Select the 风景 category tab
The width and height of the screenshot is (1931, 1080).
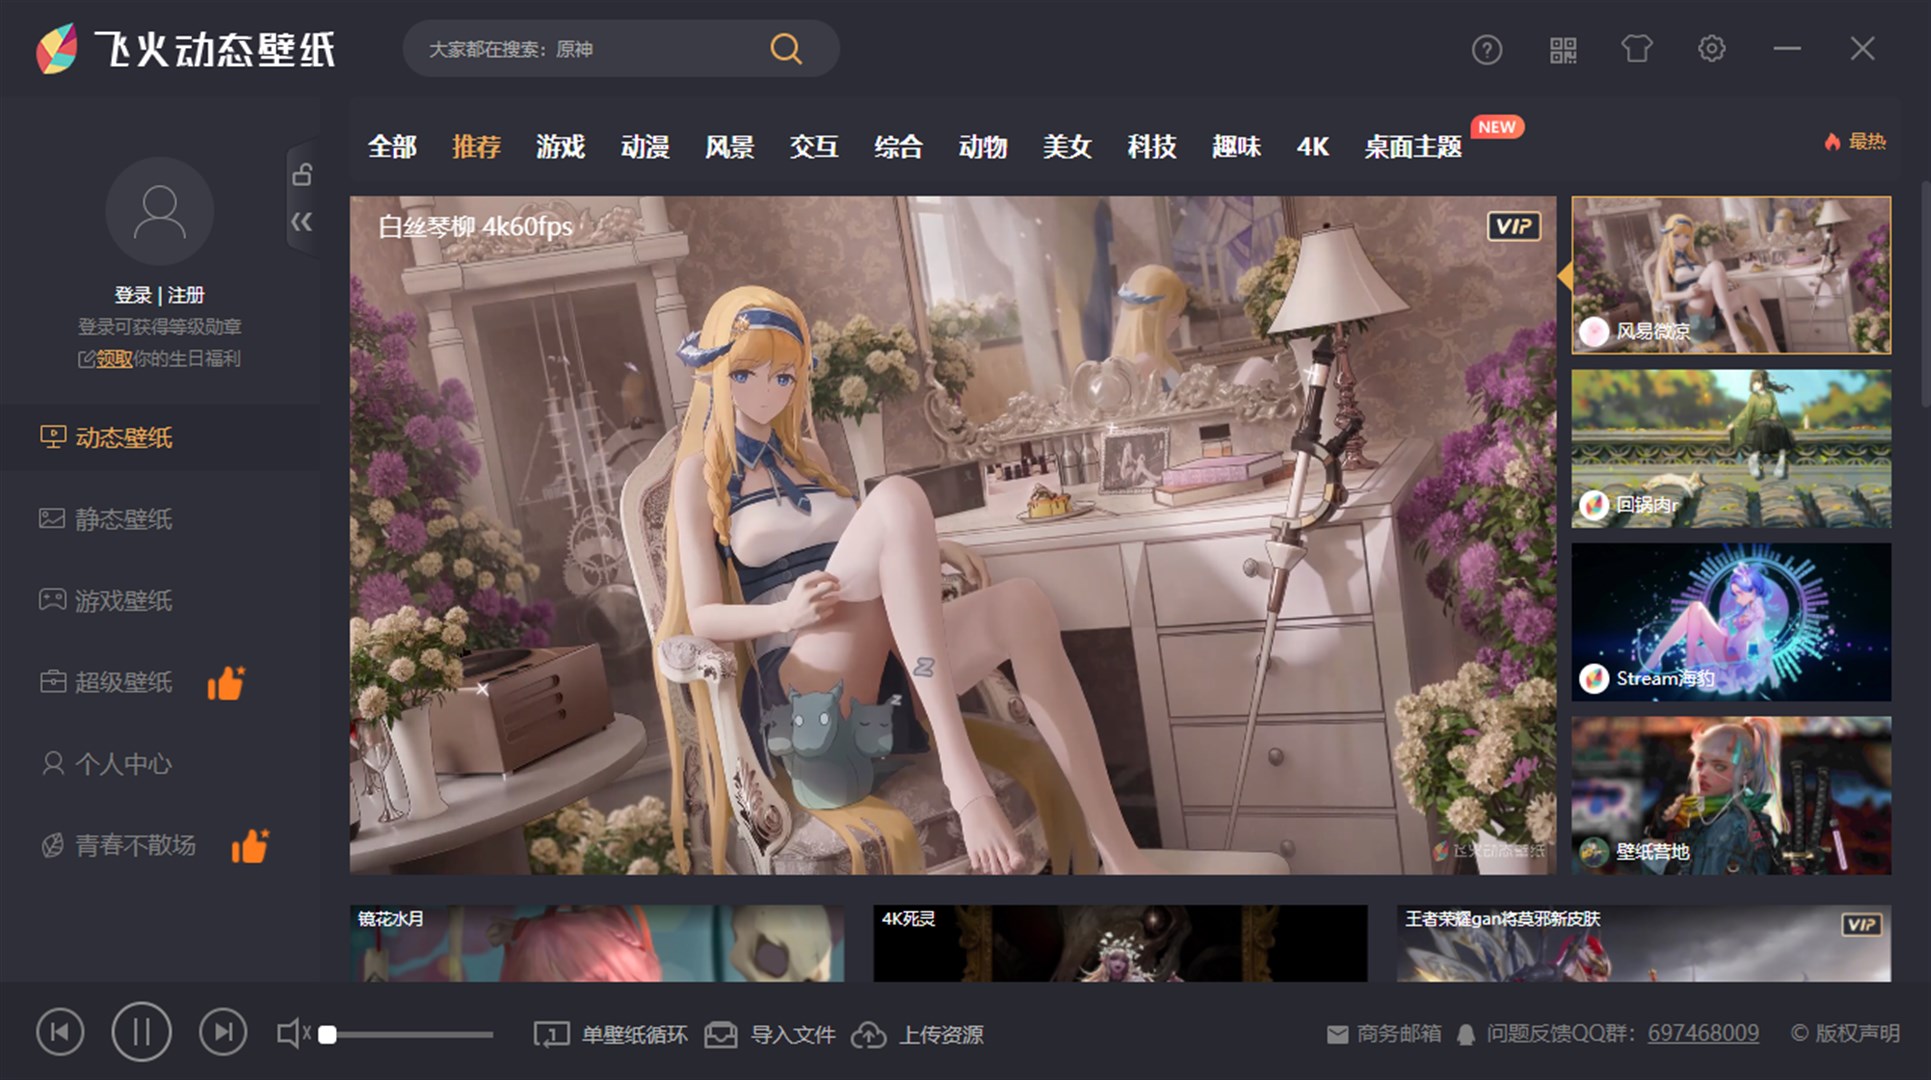(729, 147)
